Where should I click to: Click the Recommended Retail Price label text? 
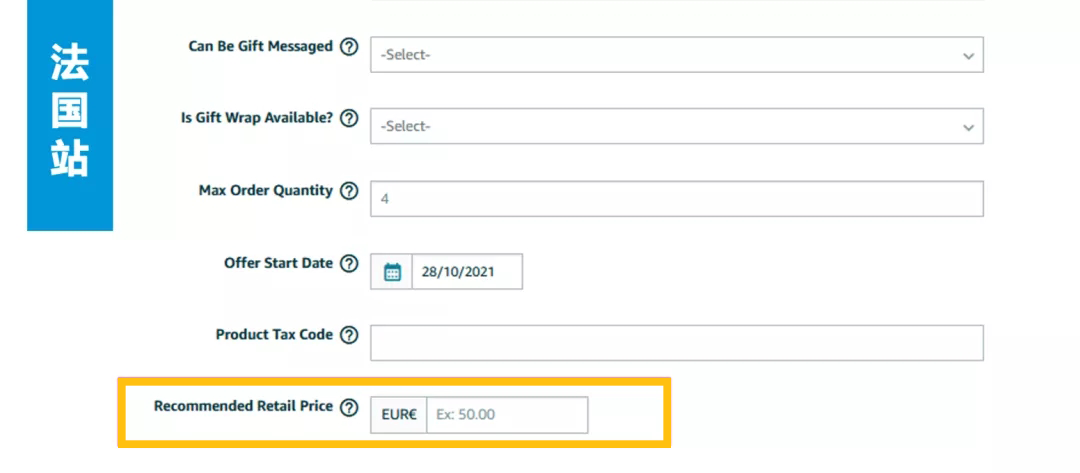point(243,406)
